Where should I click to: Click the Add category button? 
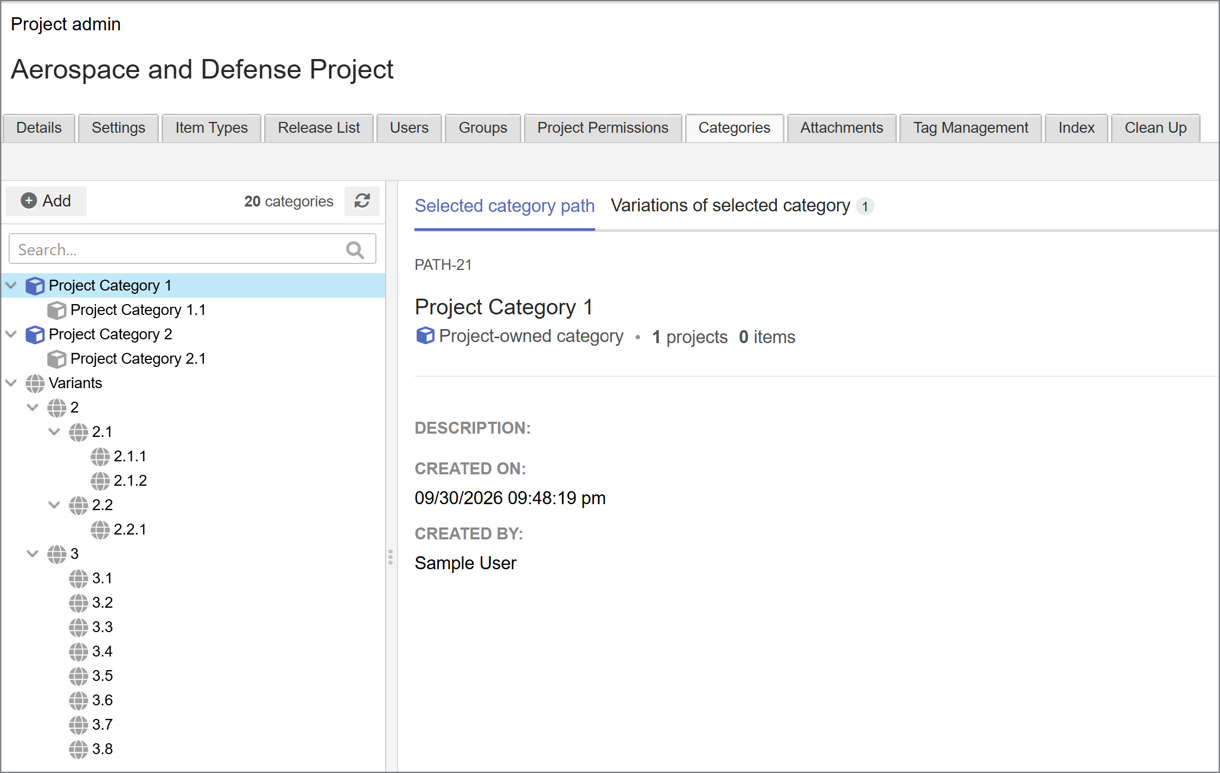tap(46, 201)
